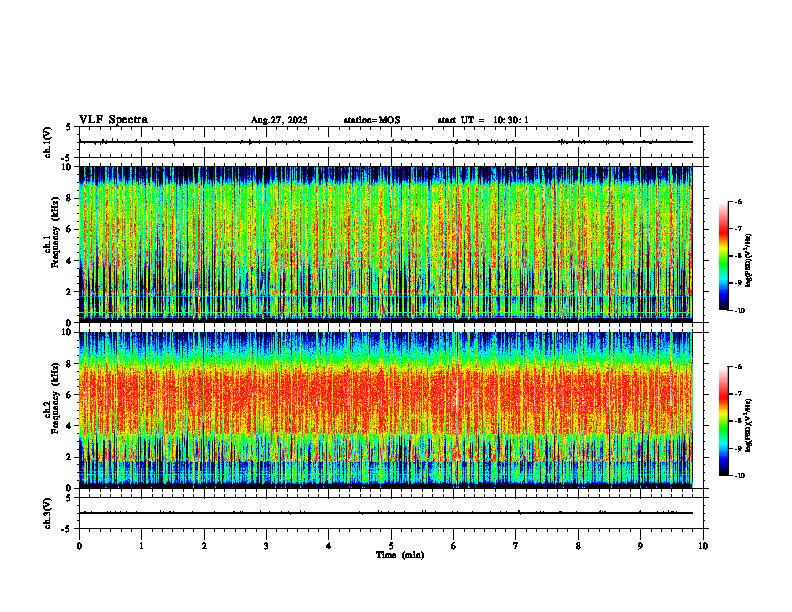Select the ch.1 colorbar "log(PSD)" unit label
The width and height of the screenshot is (792, 612).
(748, 261)
